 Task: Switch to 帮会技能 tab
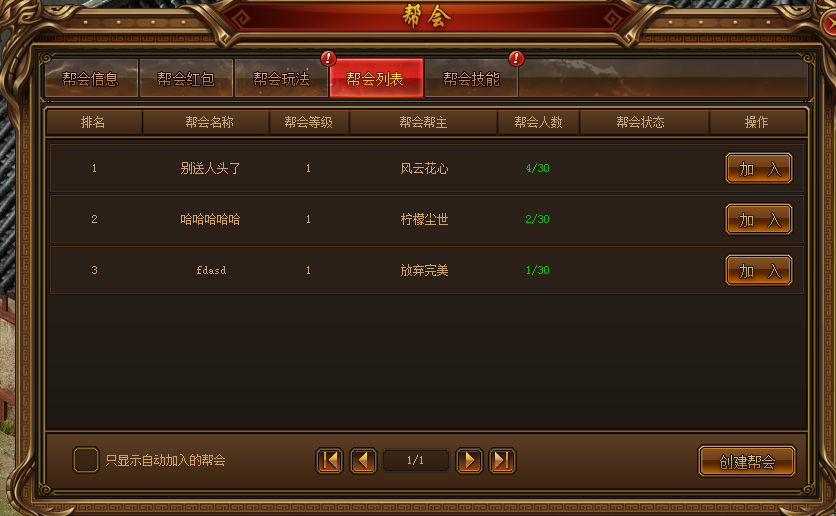pyautogui.click(x=471, y=79)
